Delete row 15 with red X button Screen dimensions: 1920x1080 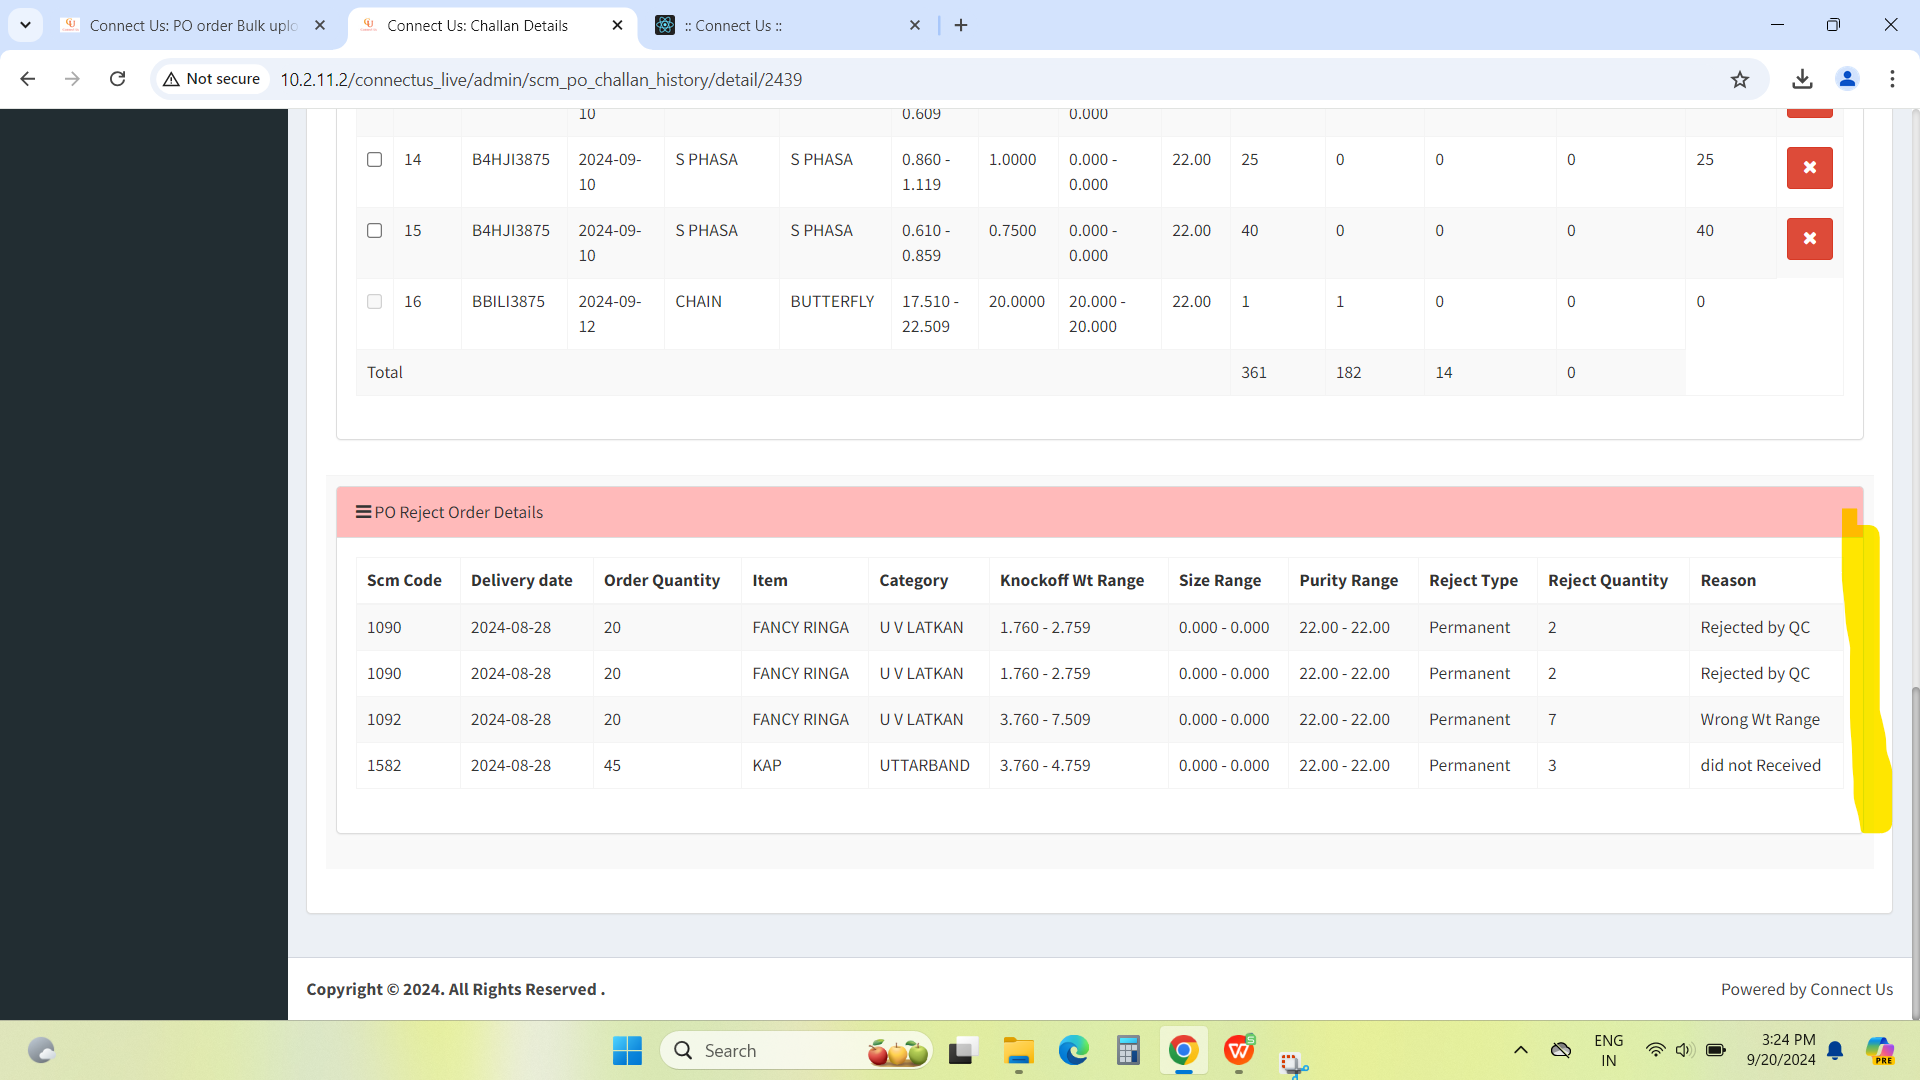pos(1809,239)
